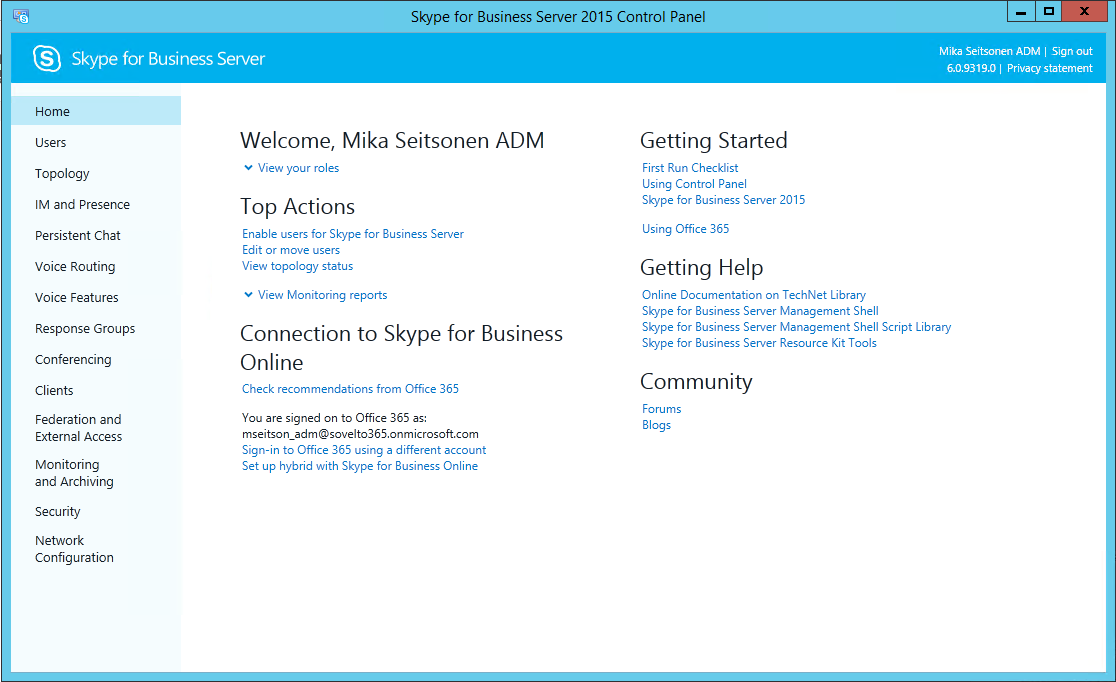Click the Community heading
This screenshot has width=1116, height=682.
point(696,382)
